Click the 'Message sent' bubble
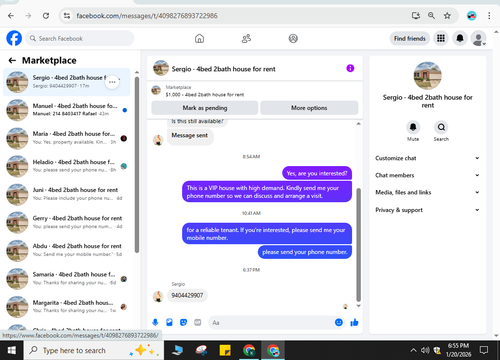This screenshot has width=500, height=360. [x=190, y=136]
